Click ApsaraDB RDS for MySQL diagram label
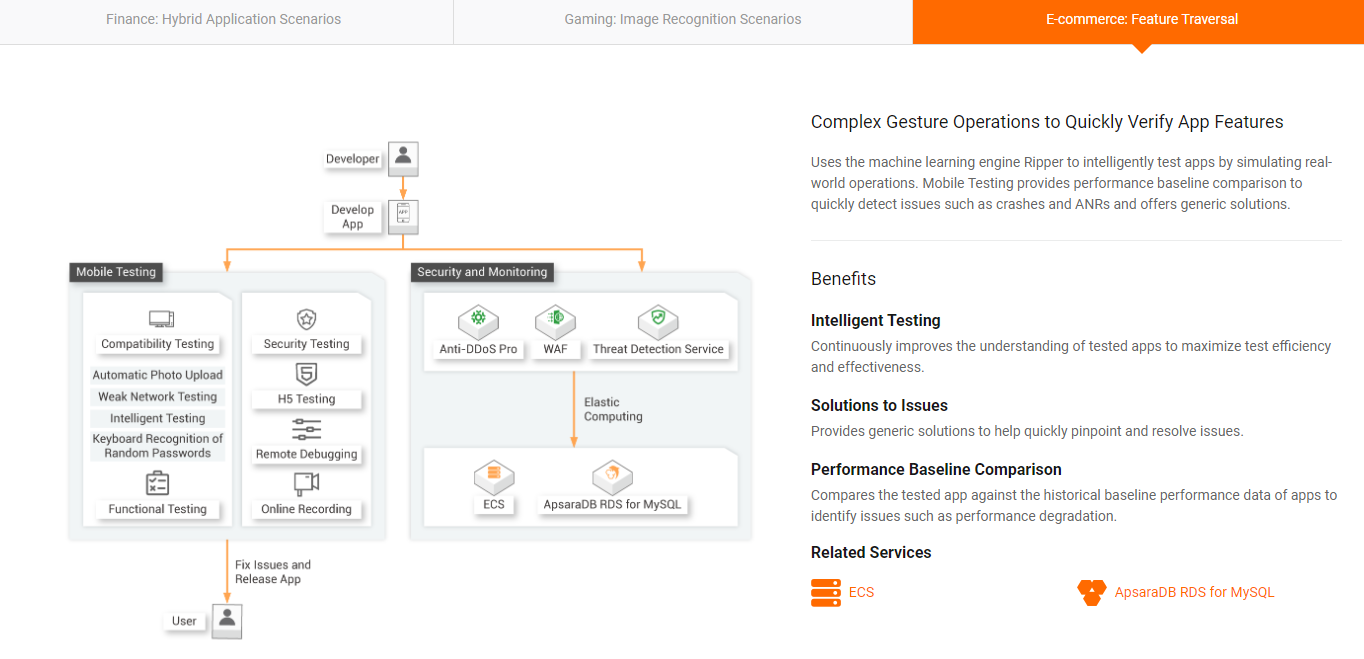This screenshot has width=1364, height=659. (x=612, y=505)
